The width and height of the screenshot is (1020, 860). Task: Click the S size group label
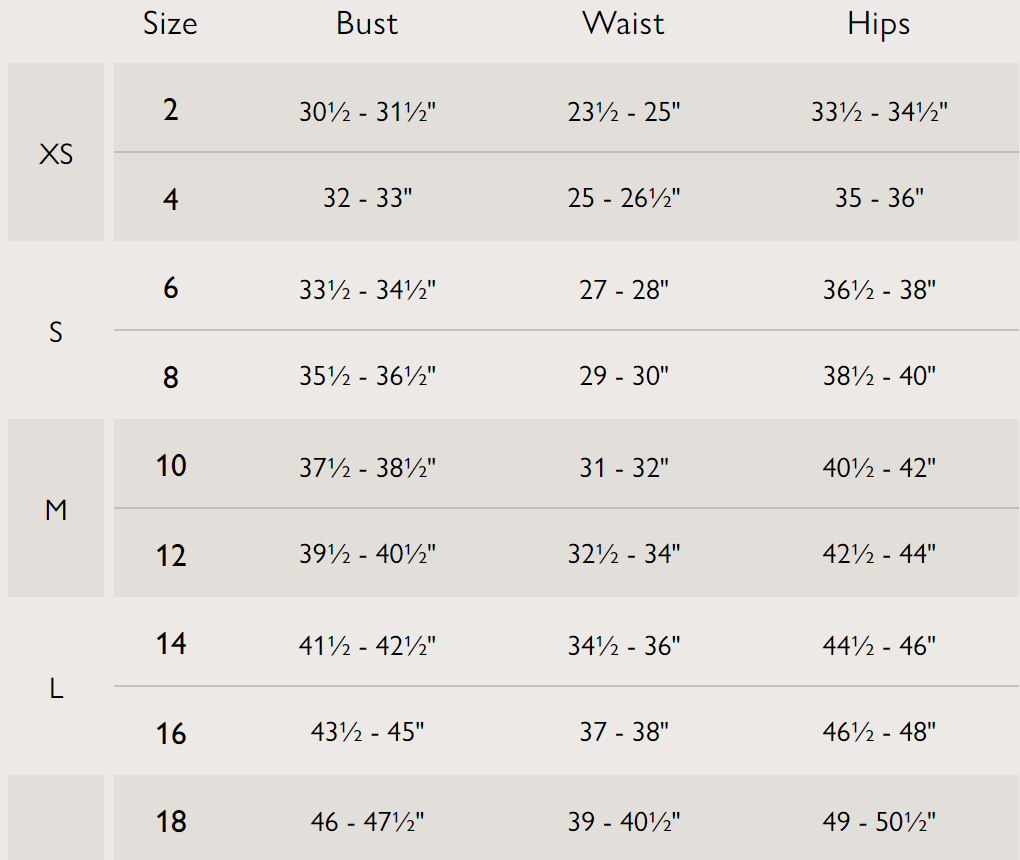tap(56, 332)
